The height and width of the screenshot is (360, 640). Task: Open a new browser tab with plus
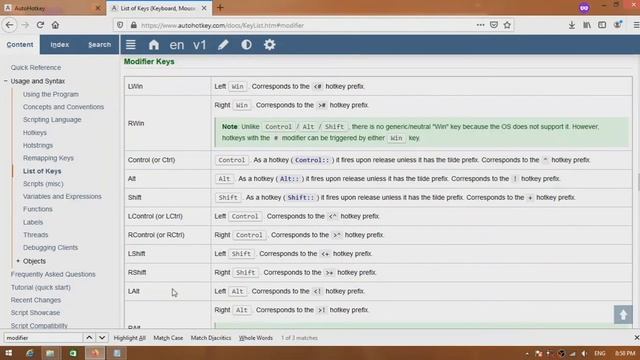pos(220,8)
